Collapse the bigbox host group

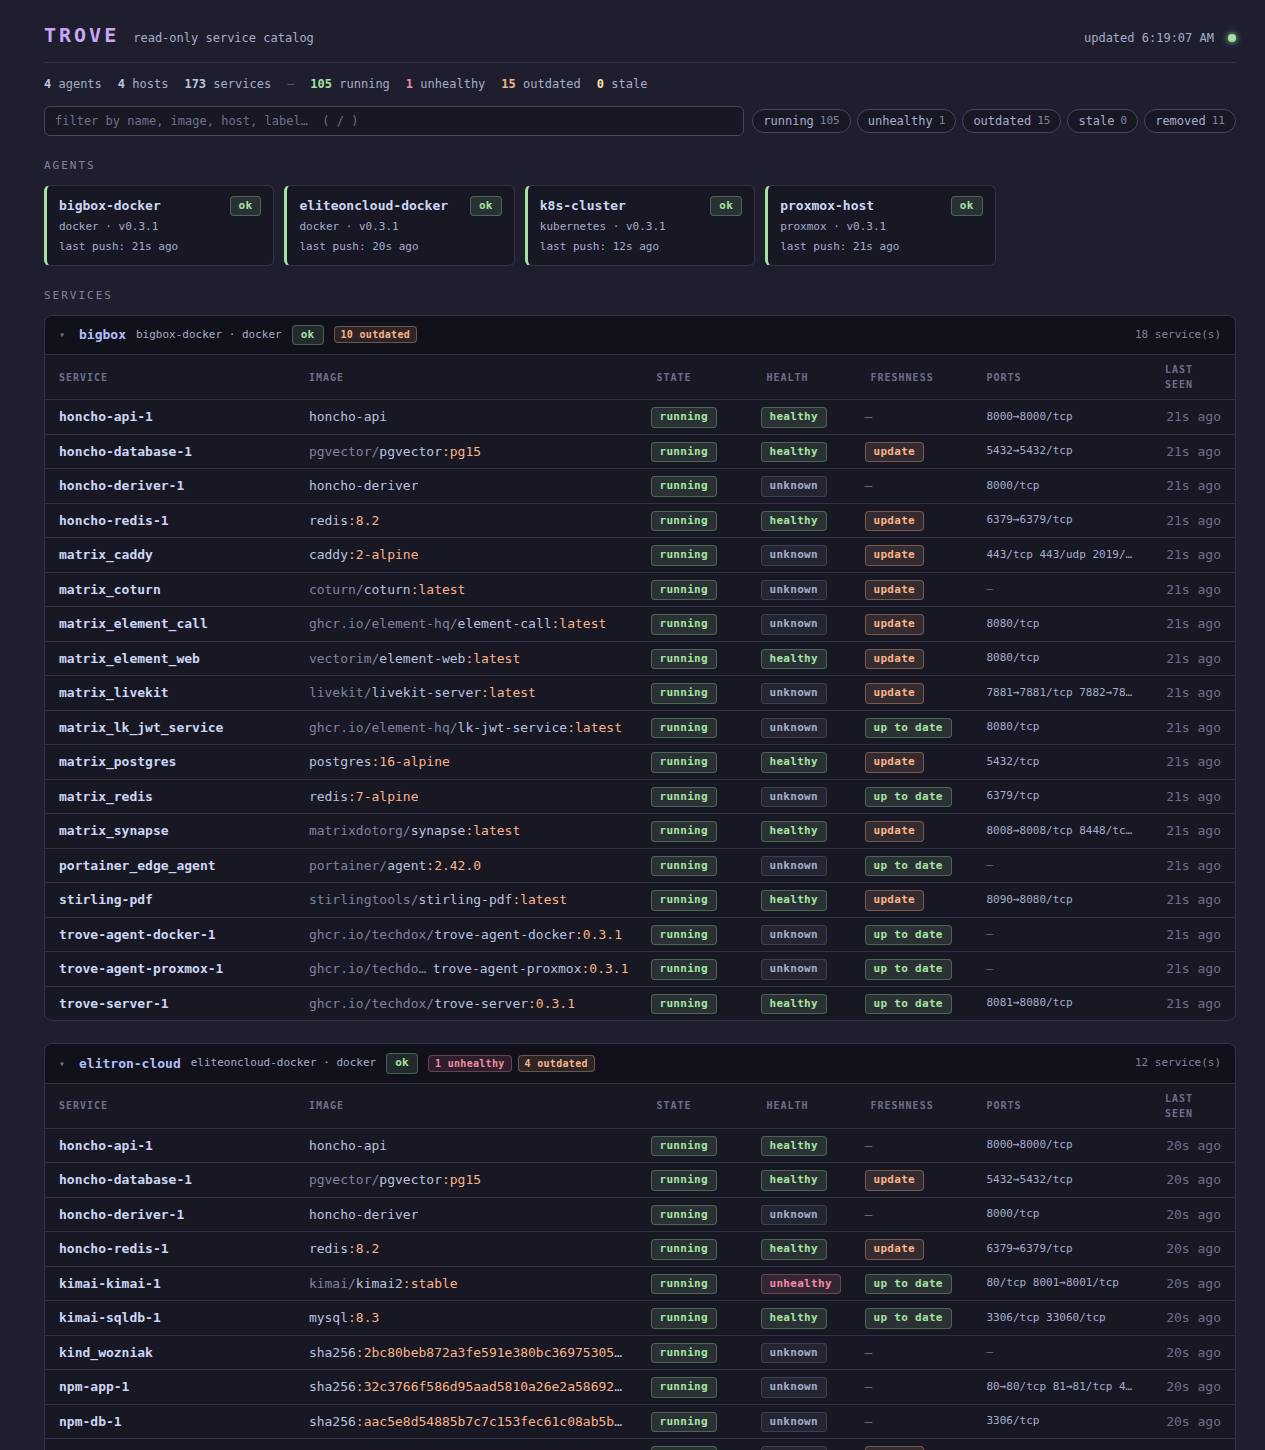[62, 335]
